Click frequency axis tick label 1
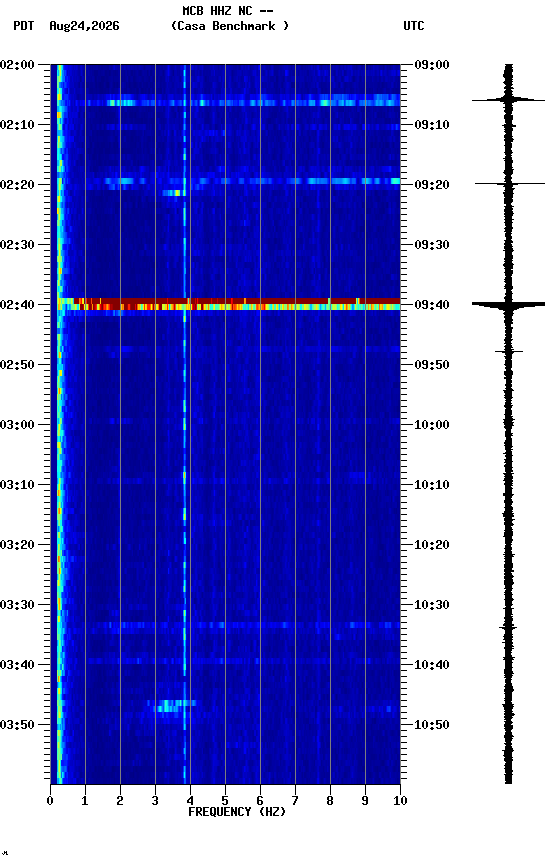 pyautogui.click(x=85, y=801)
